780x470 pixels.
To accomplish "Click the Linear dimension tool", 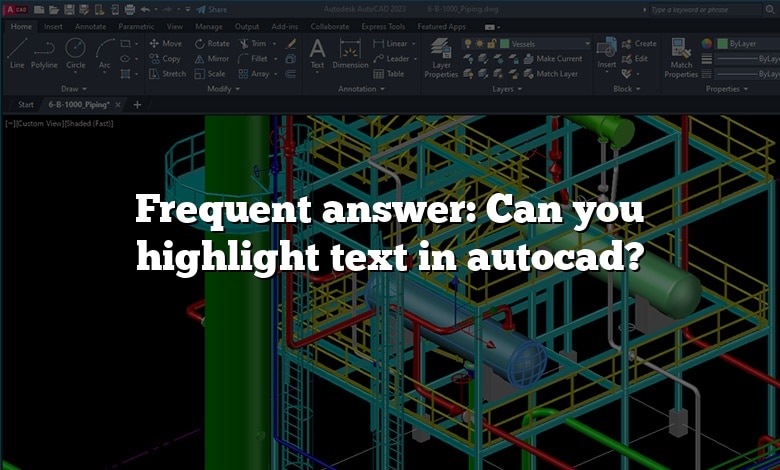I will 390,44.
